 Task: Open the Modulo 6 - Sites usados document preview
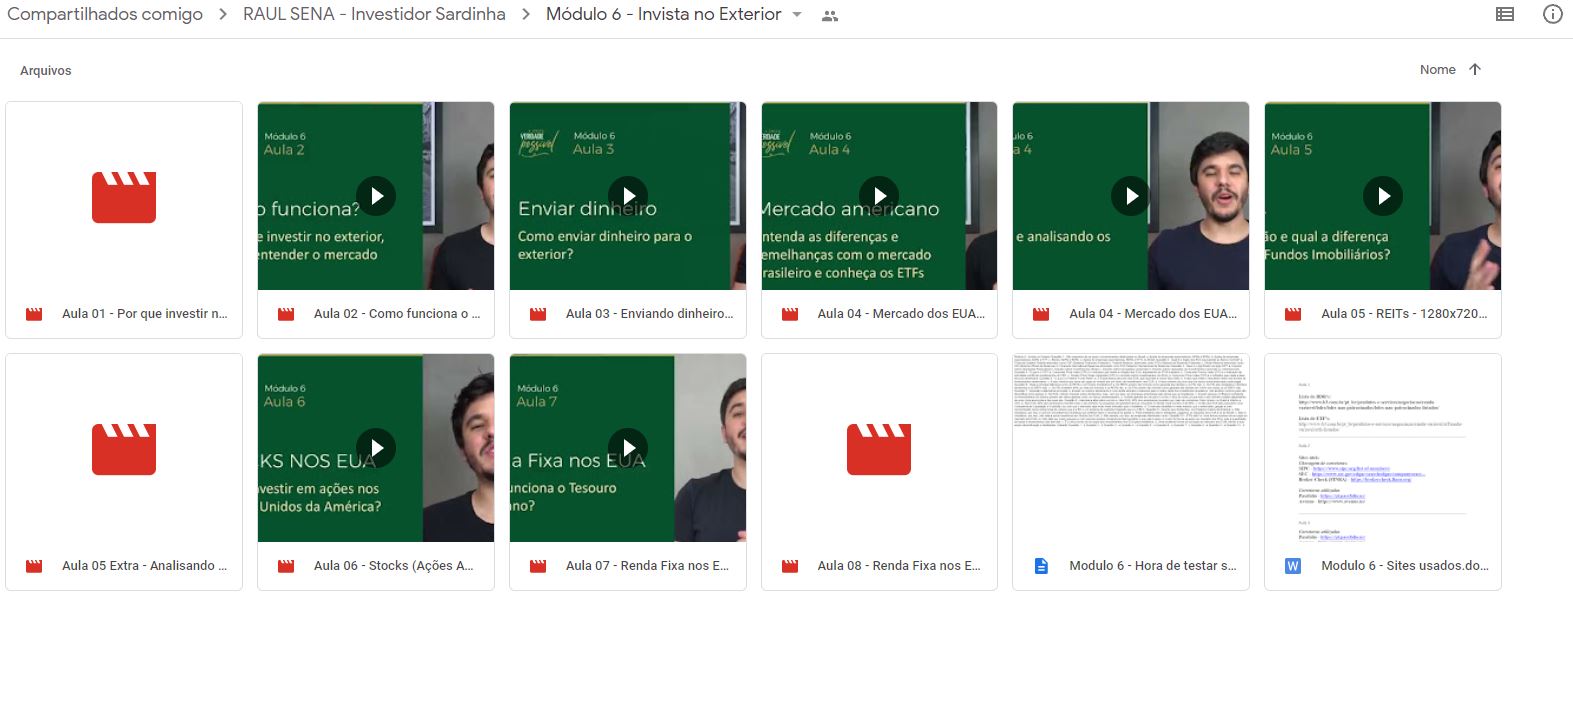(1382, 448)
